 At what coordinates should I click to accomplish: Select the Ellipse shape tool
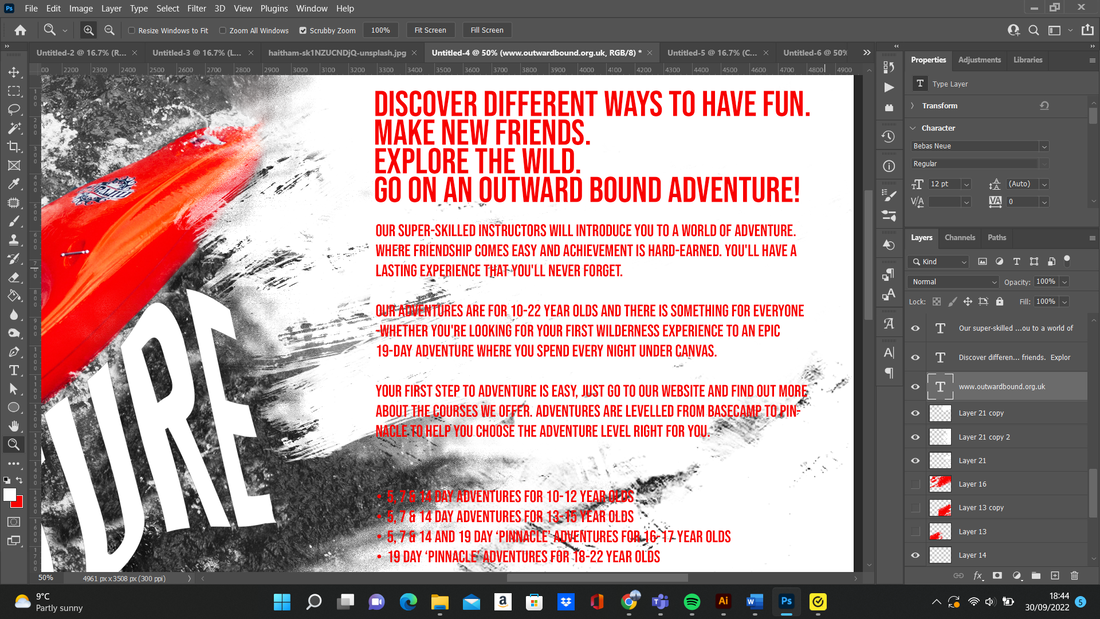click(13, 407)
